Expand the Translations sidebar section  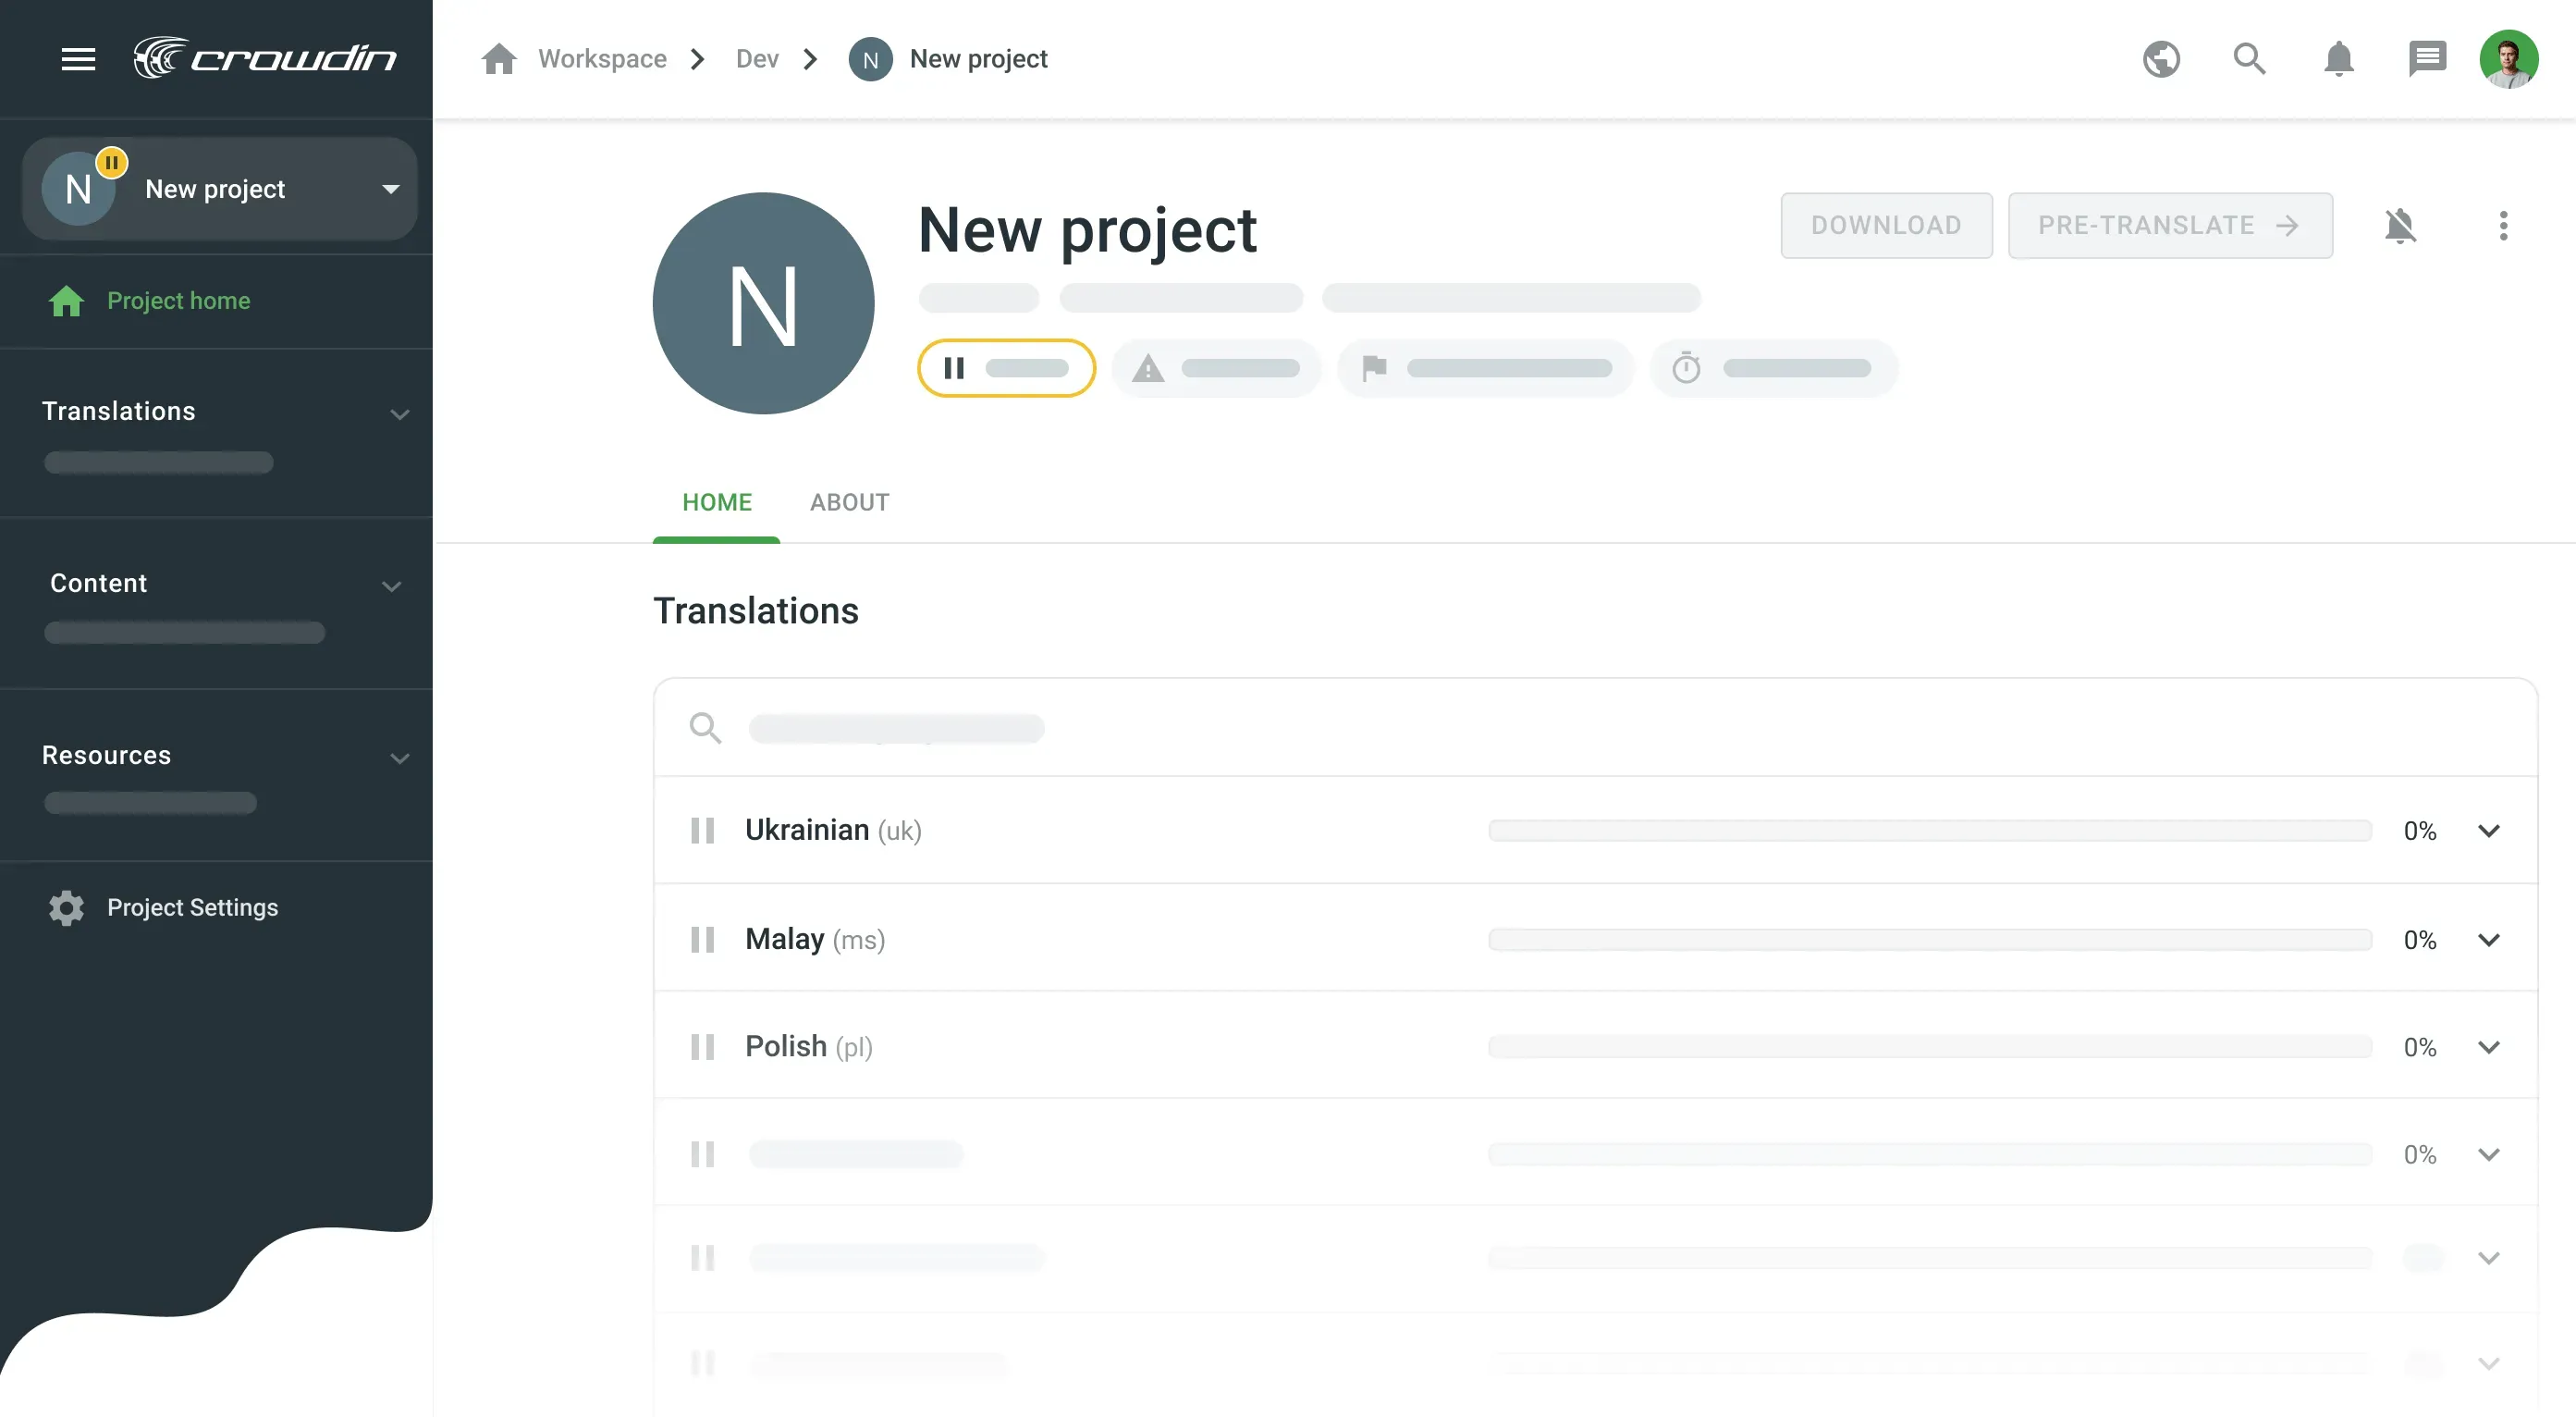(x=399, y=413)
